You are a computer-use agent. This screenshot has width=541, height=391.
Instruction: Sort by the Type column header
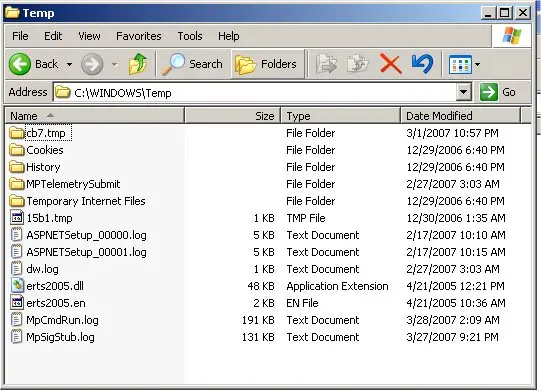[341, 116]
